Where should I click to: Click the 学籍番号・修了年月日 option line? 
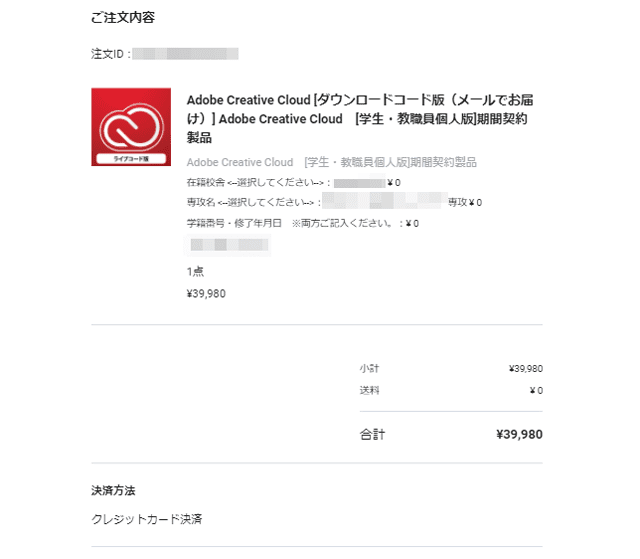click(x=302, y=223)
